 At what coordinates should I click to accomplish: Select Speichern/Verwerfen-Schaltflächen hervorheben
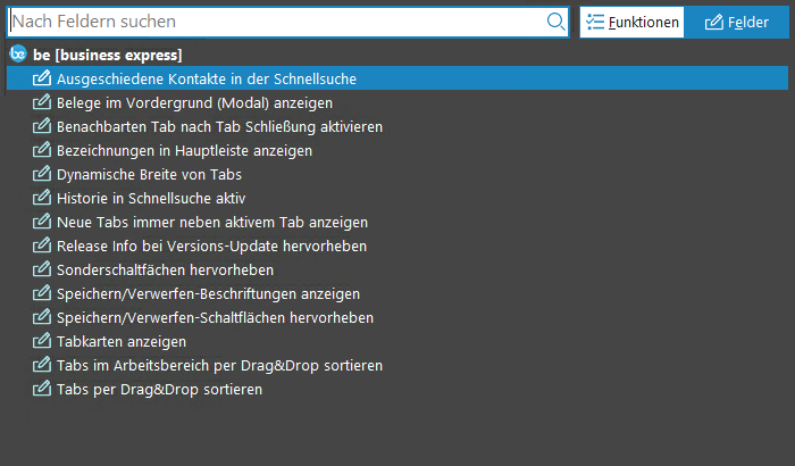pos(215,318)
